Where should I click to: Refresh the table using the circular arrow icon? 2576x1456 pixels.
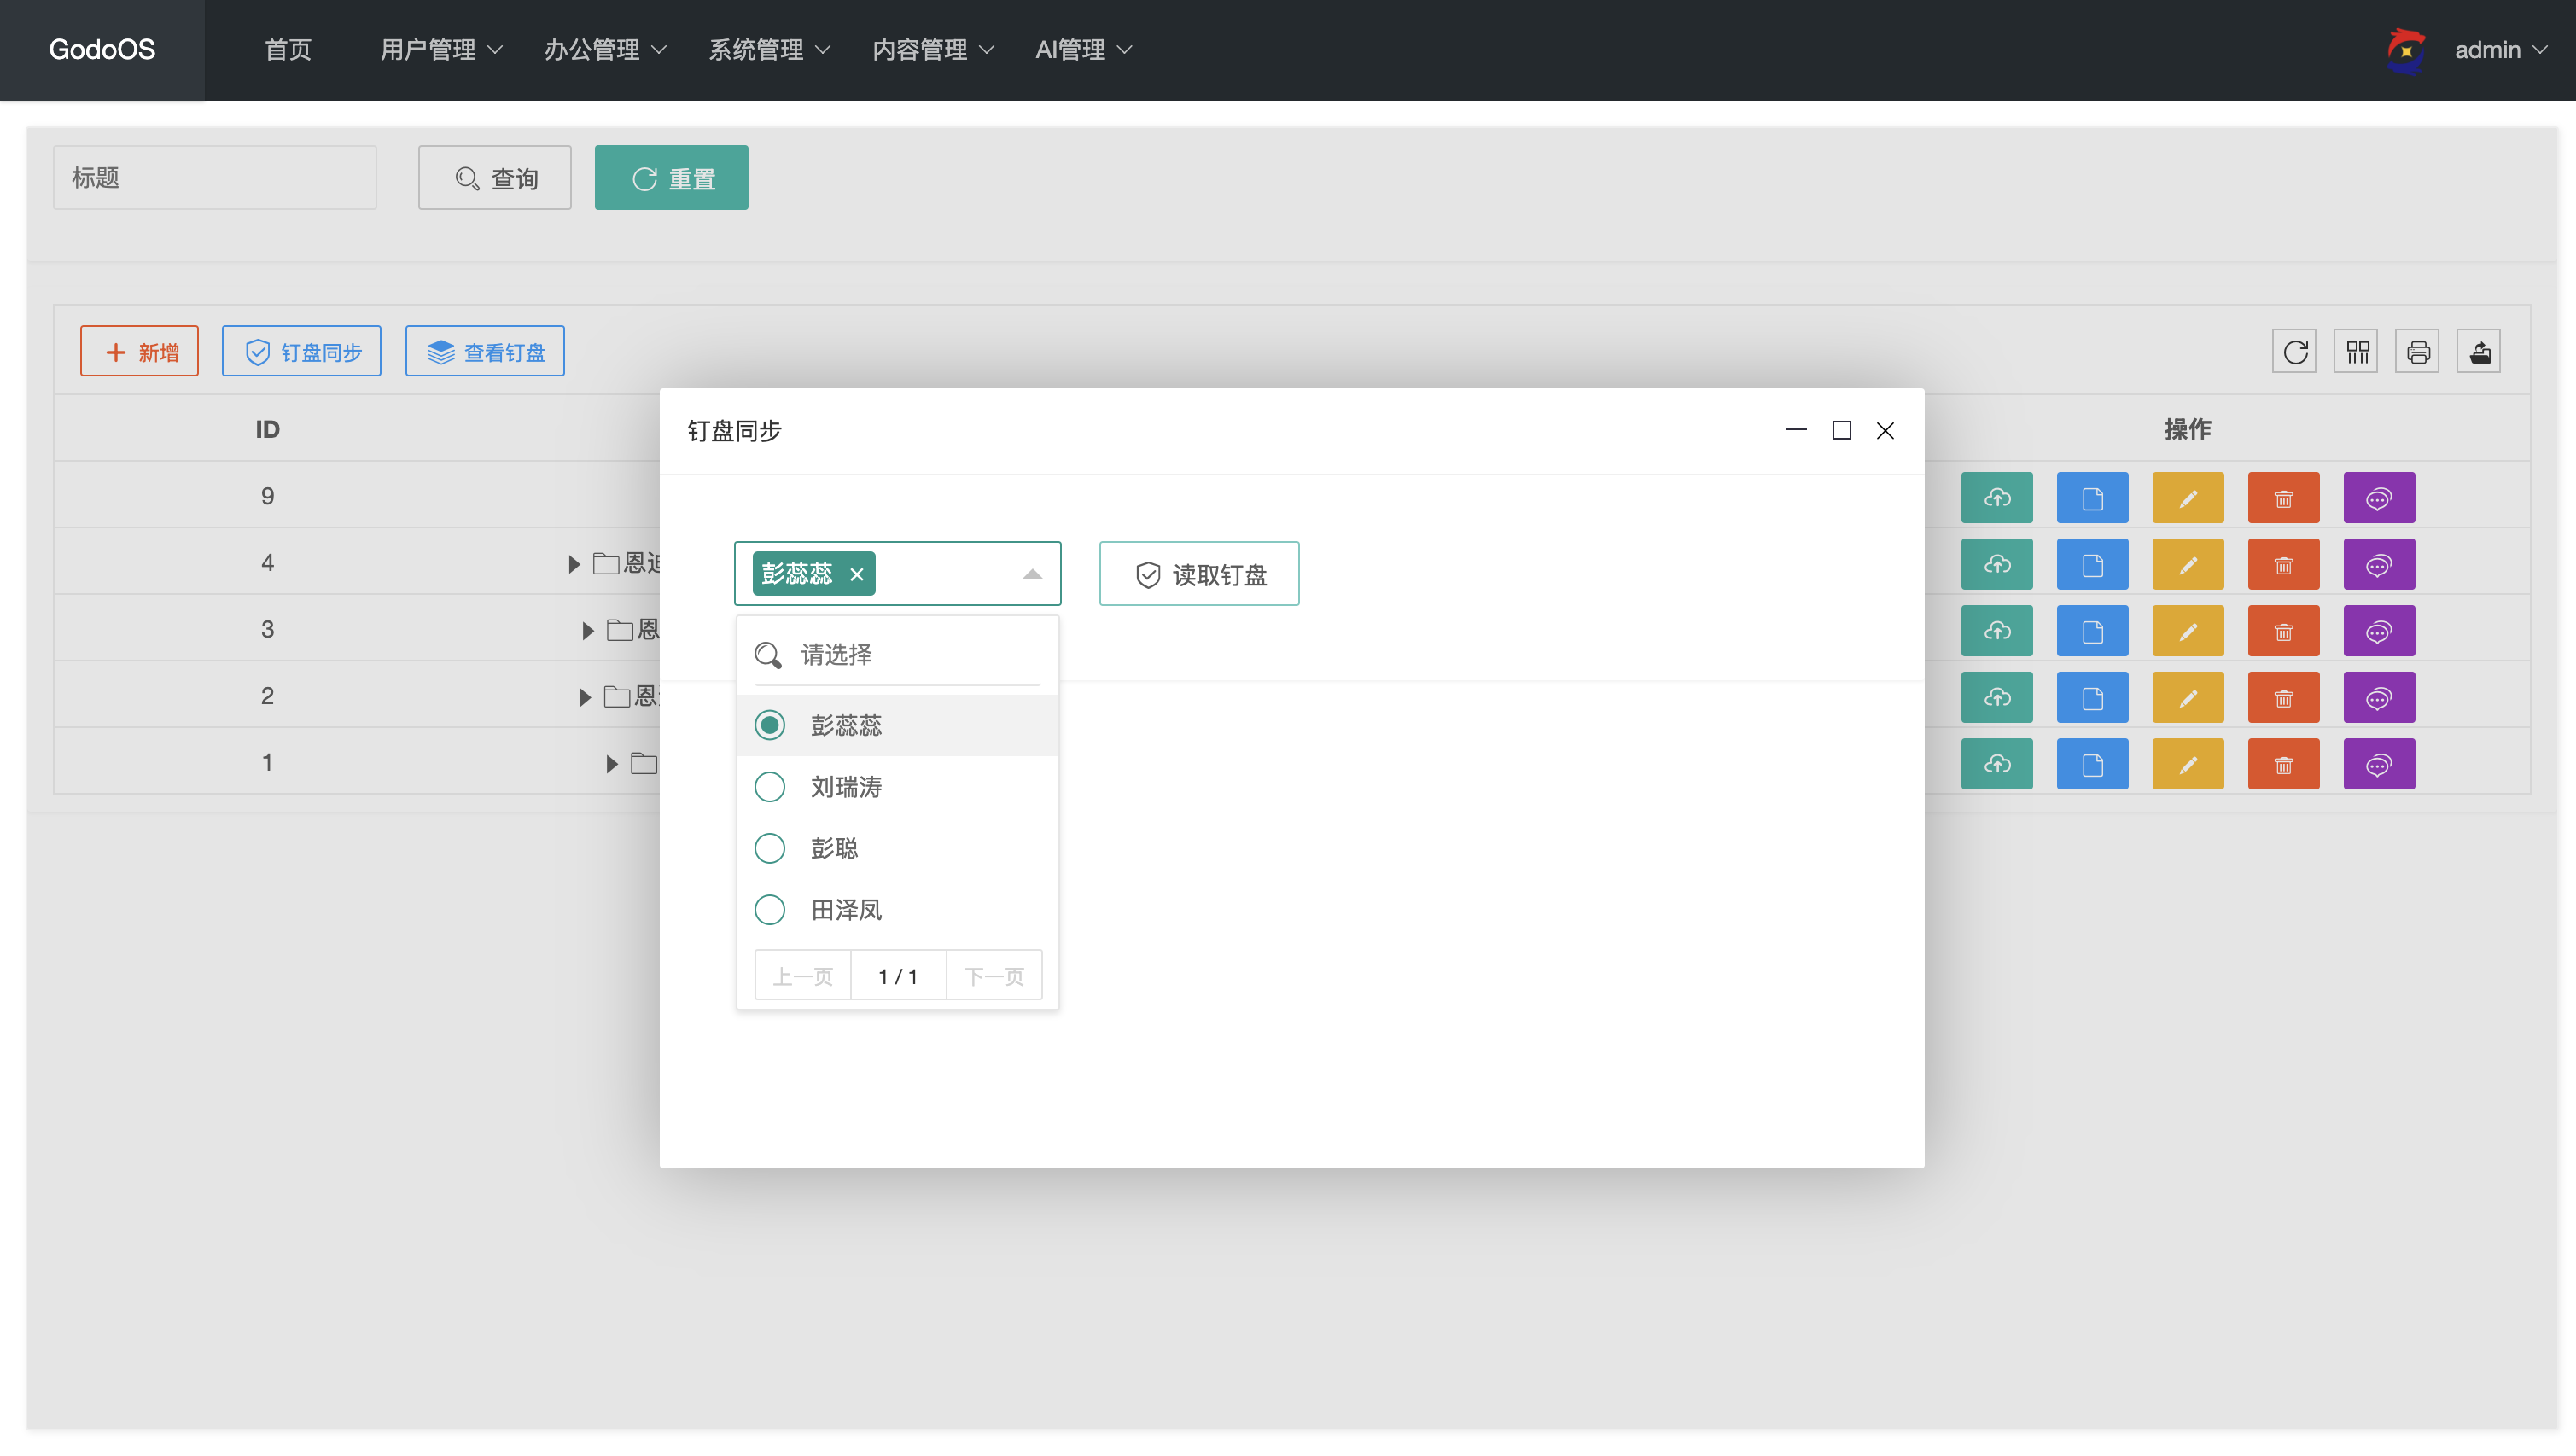pyautogui.click(x=2294, y=351)
